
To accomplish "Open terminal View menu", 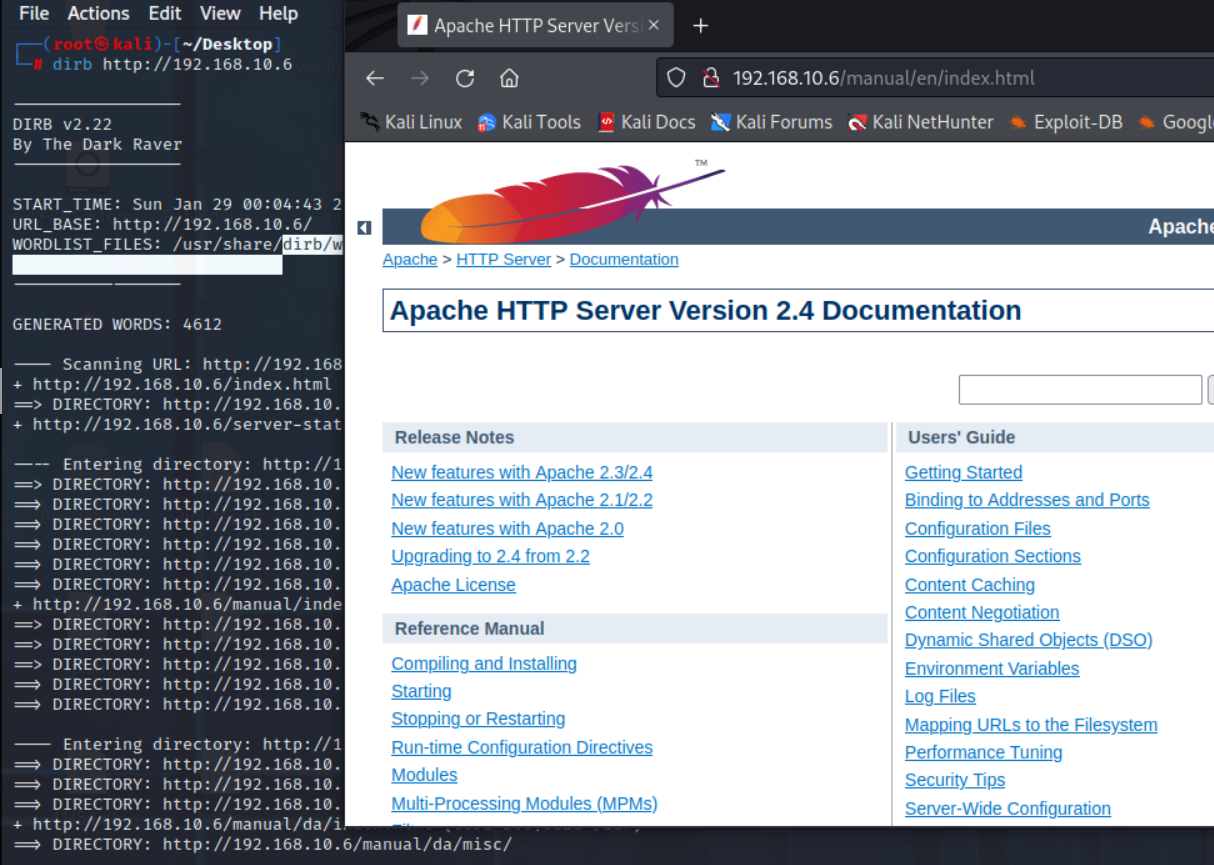I will coord(220,13).
